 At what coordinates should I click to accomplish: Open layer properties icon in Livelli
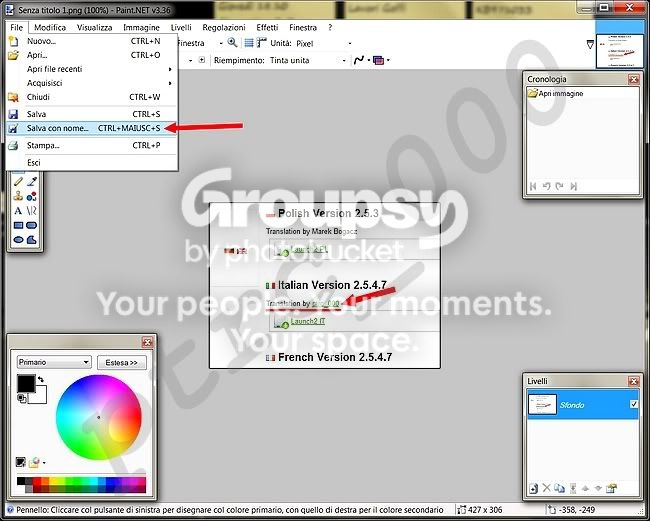pos(611,488)
